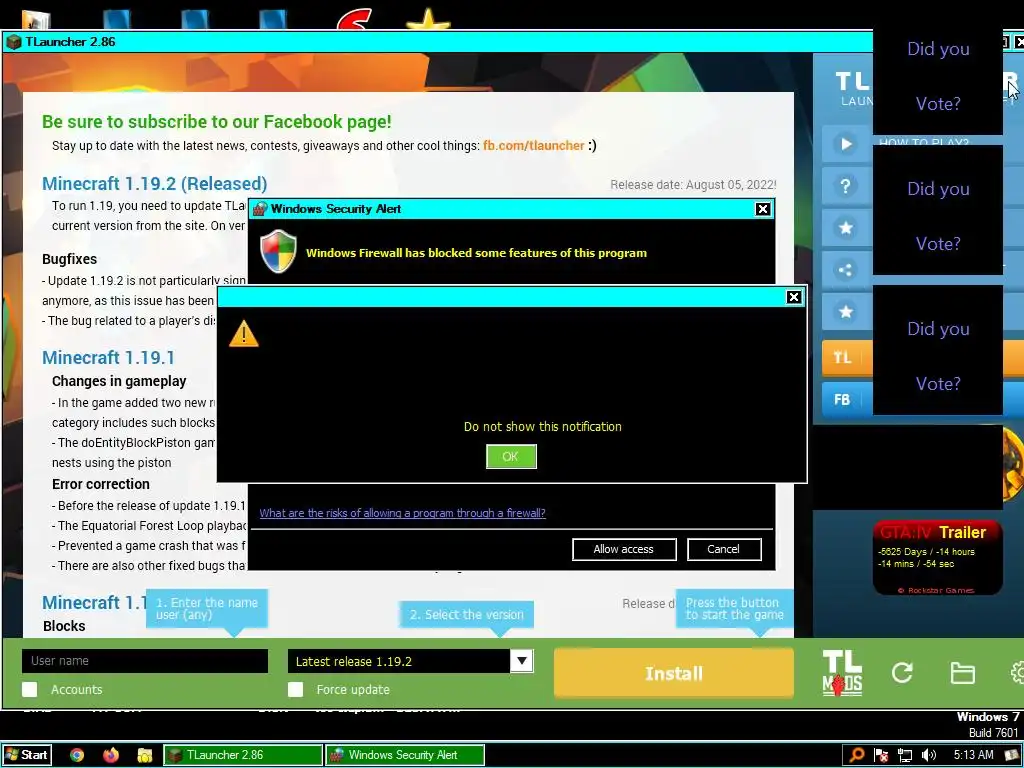Close the Windows Security Alert dialog

click(762, 209)
